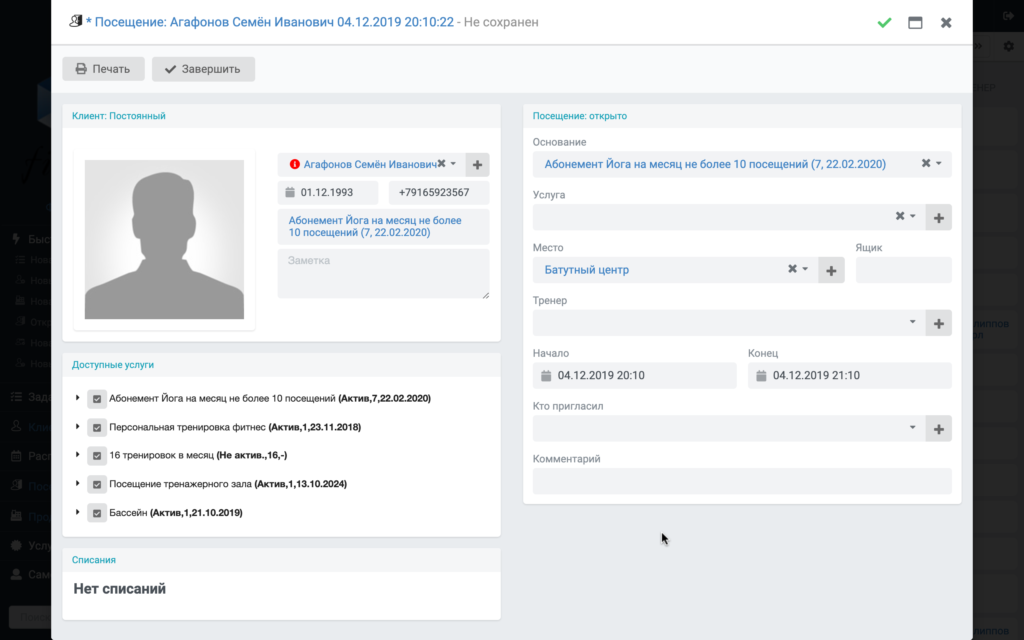Click the birth date calendar icon
Viewport: 1024px width, 640px height.
[x=290, y=193]
